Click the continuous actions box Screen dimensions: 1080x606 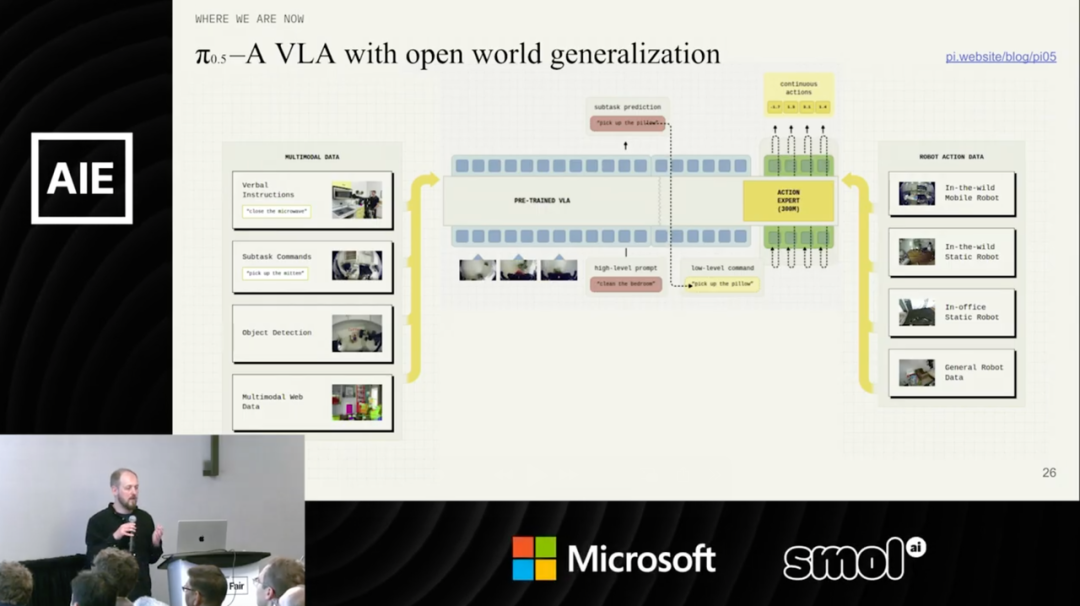pyautogui.click(x=798, y=94)
